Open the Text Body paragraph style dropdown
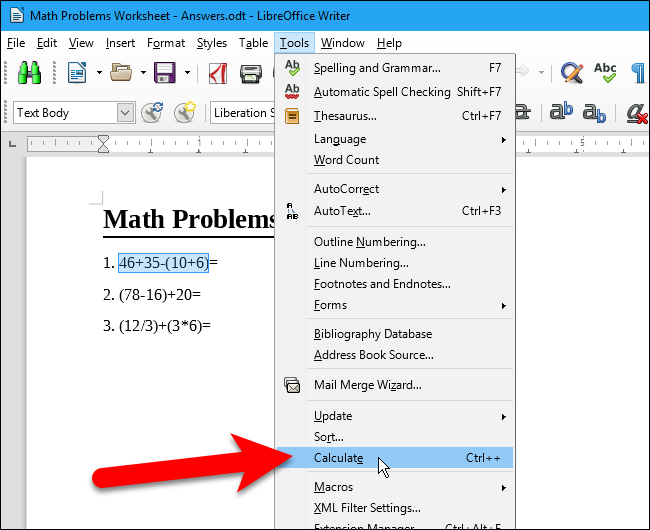The height and width of the screenshot is (530, 650). click(x=125, y=113)
